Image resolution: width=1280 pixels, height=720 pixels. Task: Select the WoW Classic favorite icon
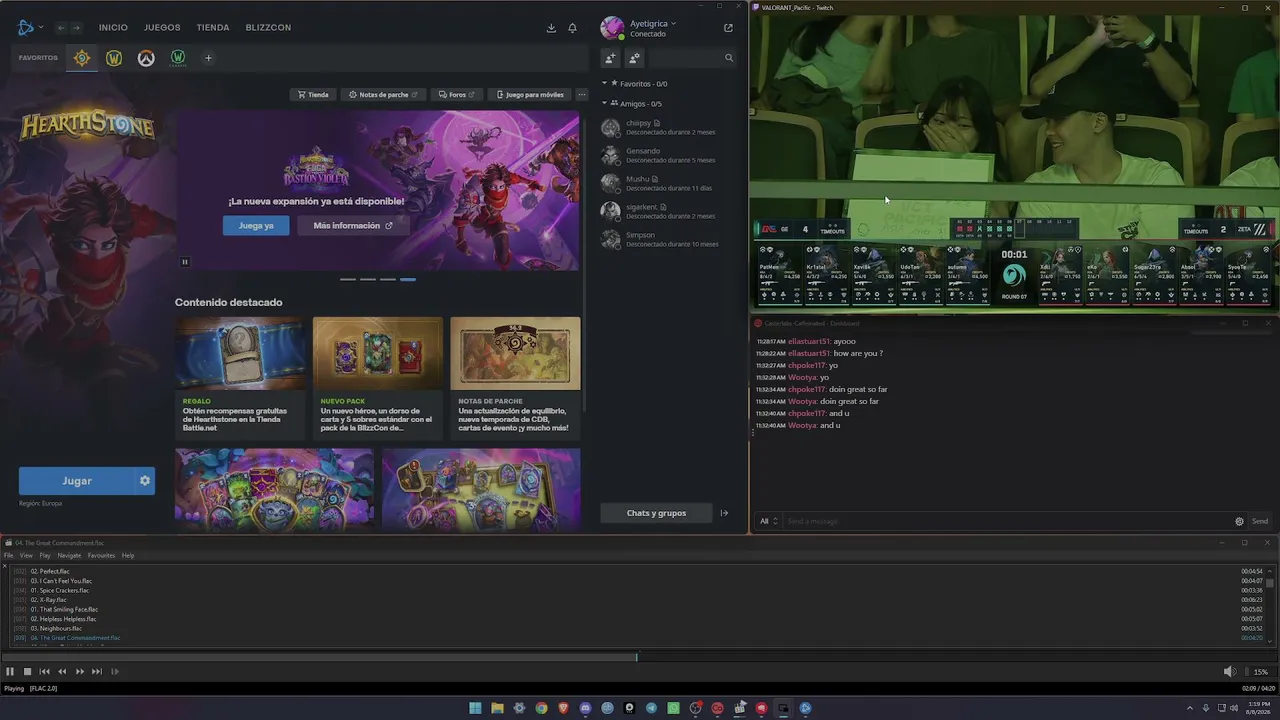pos(178,58)
